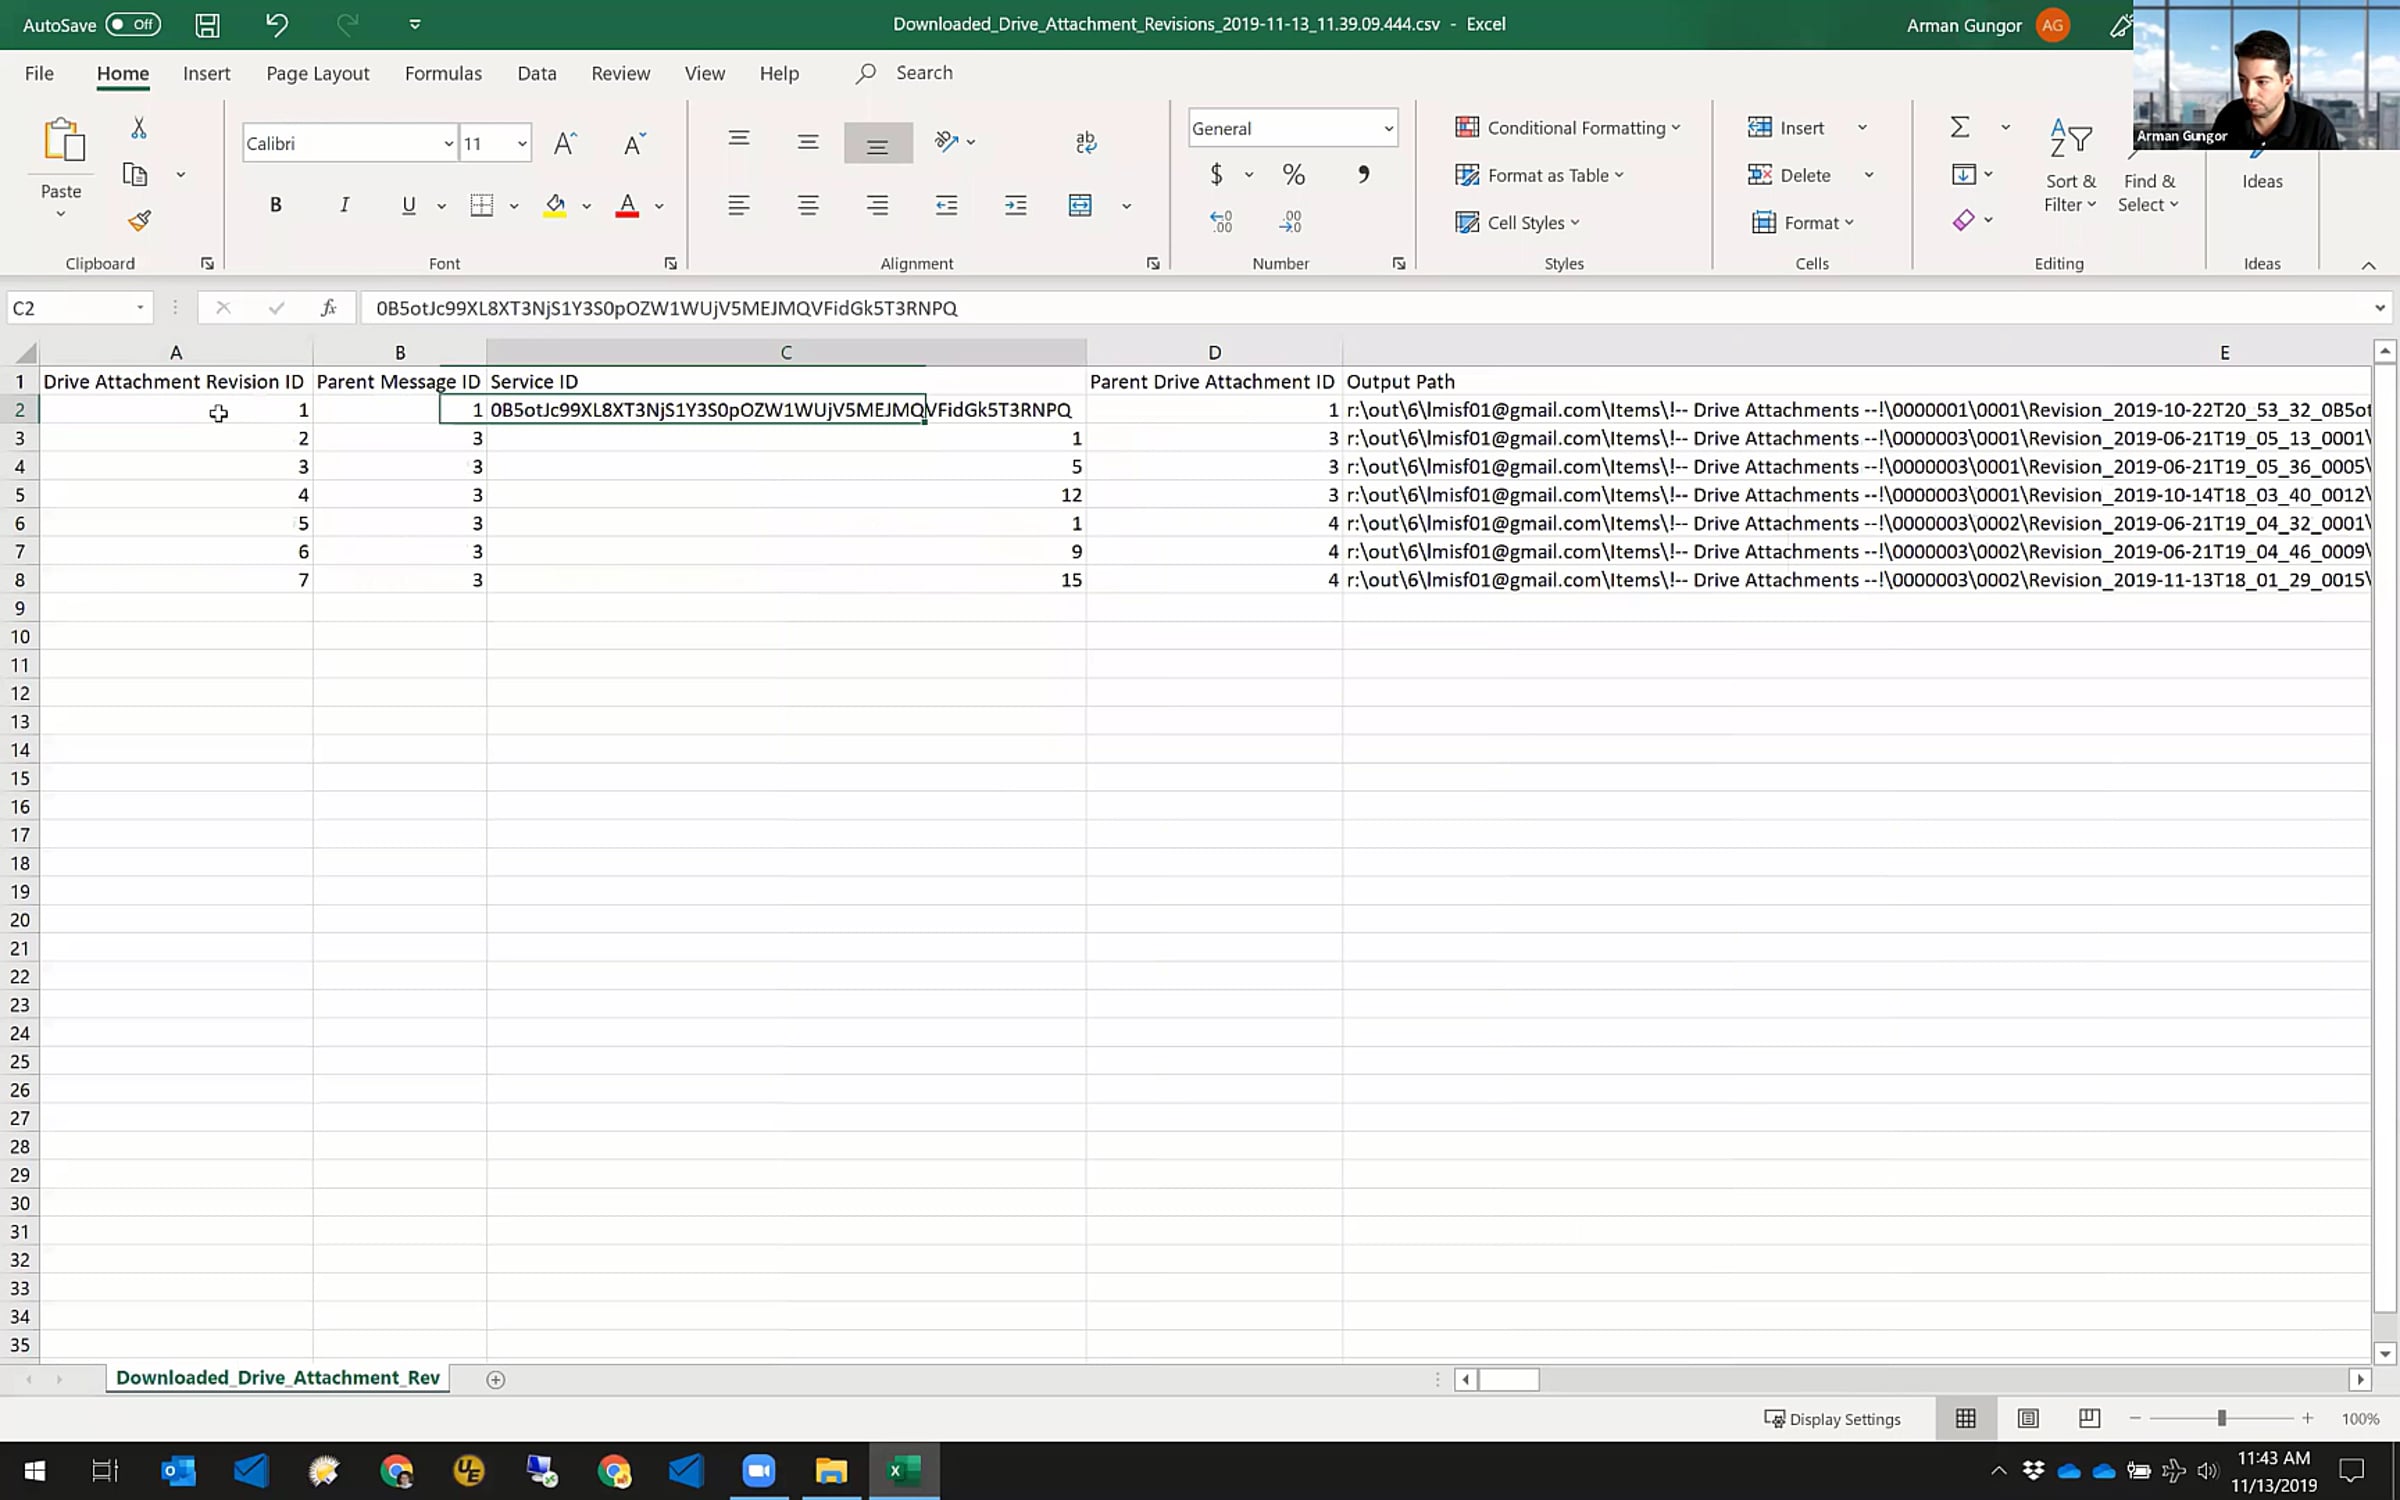Image resolution: width=2400 pixels, height=1500 pixels.
Task: Toggle Middle Align for cells
Action: tap(808, 142)
